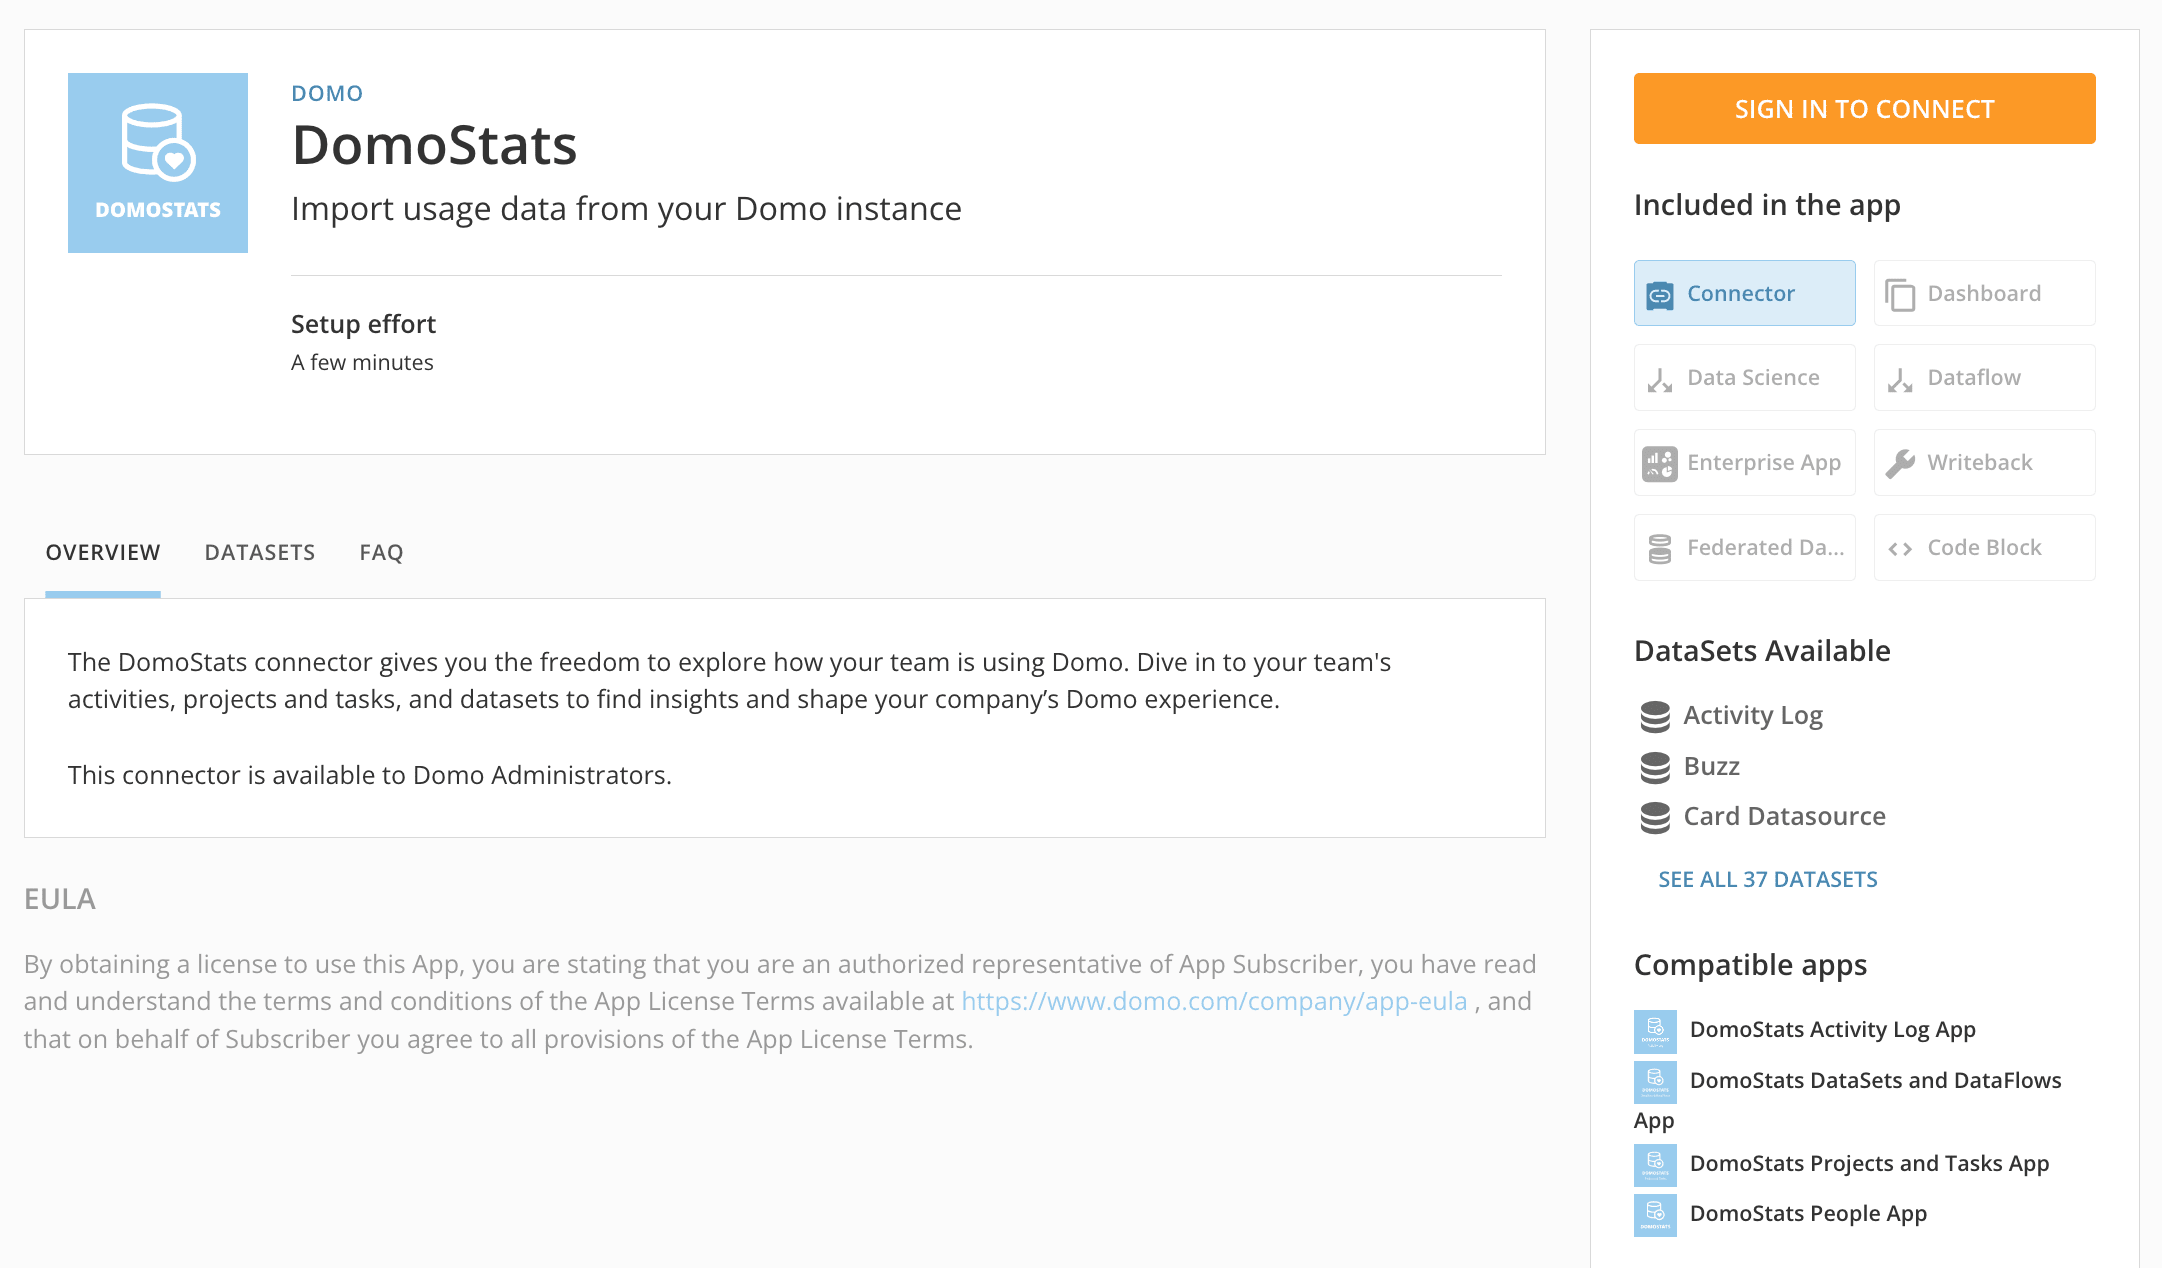2162x1268 pixels.
Task: Click the Dashboard pages icon
Action: tap(1900, 295)
